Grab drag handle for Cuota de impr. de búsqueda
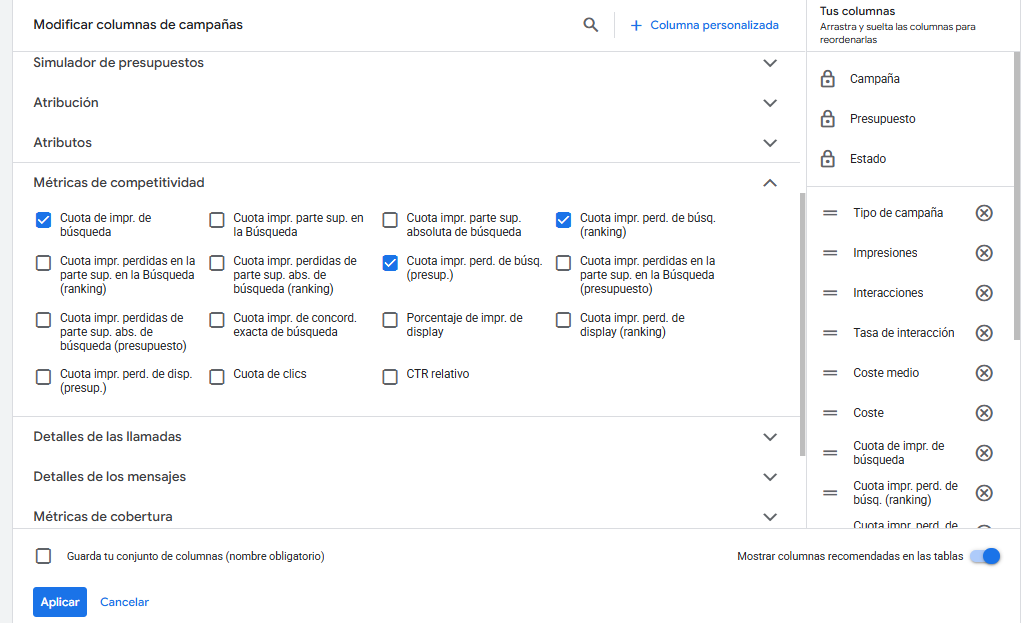This screenshot has width=1021, height=623. click(830, 453)
